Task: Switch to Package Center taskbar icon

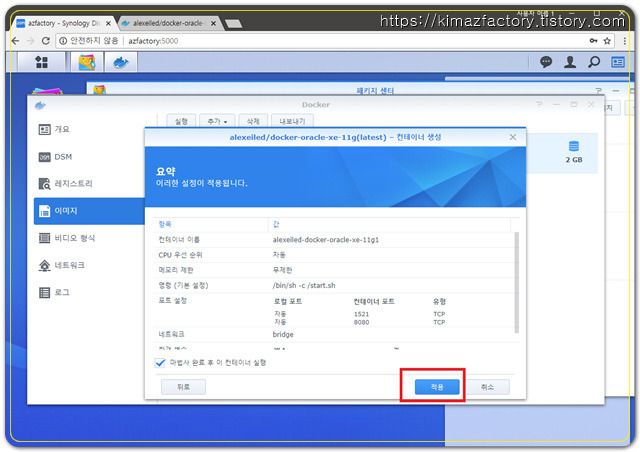Action: (x=87, y=62)
